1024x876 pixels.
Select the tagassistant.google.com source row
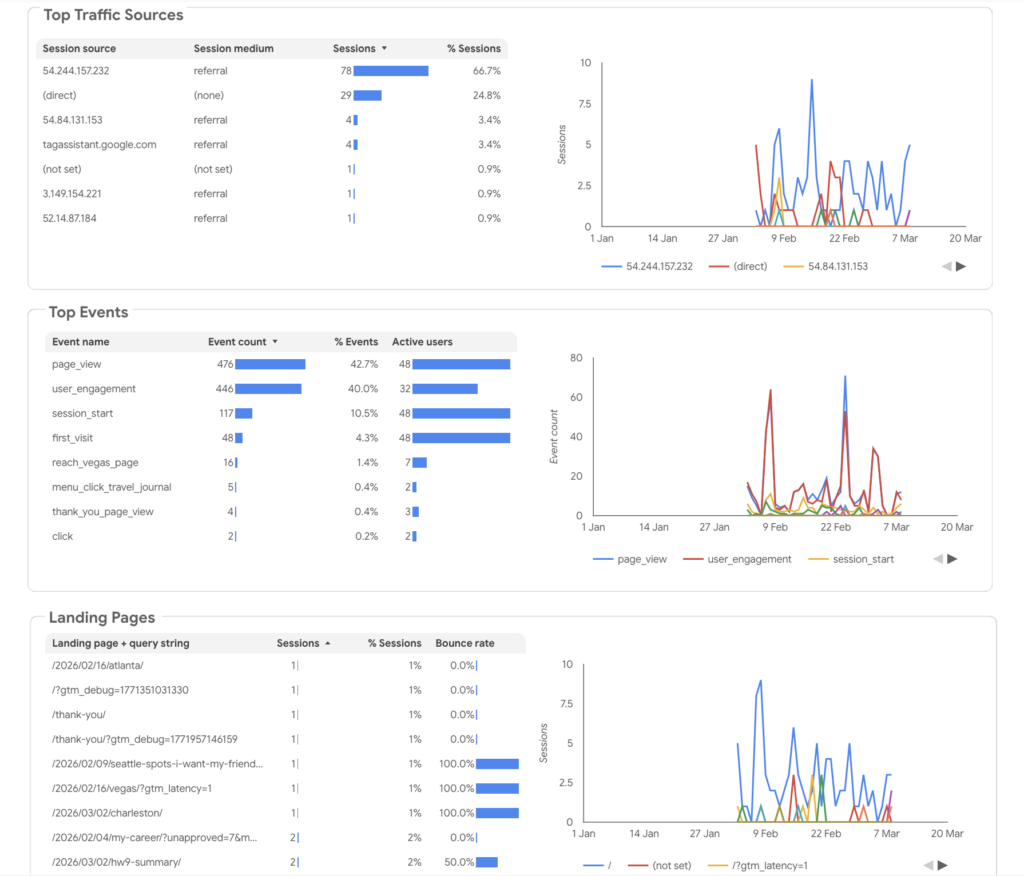(x=99, y=145)
